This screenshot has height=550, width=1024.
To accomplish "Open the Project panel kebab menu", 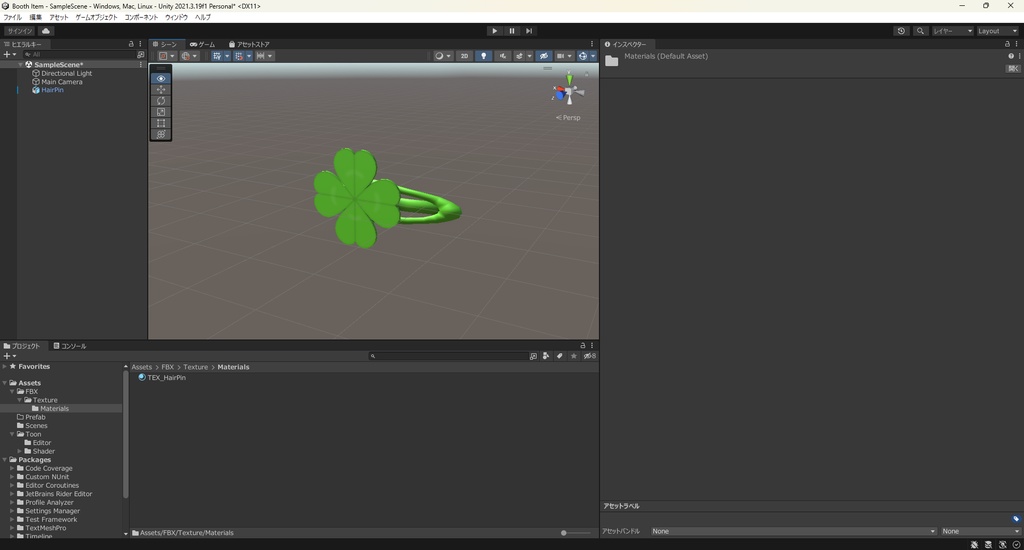I will coord(592,346).
